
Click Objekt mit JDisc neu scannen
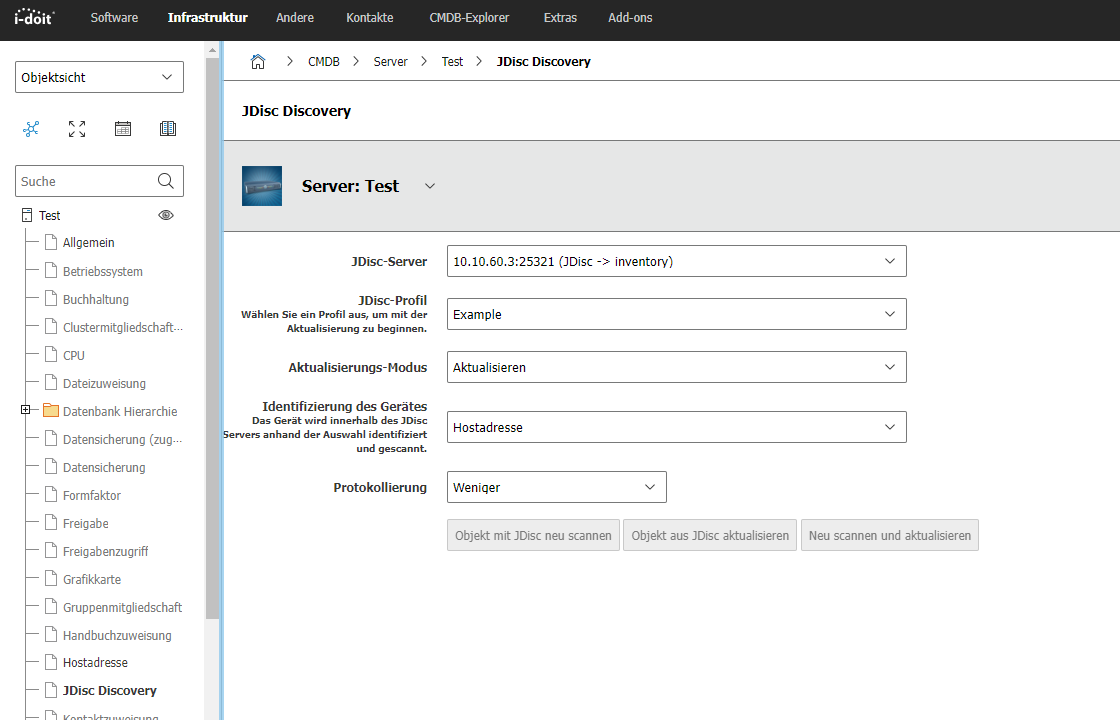coord(533,535)
